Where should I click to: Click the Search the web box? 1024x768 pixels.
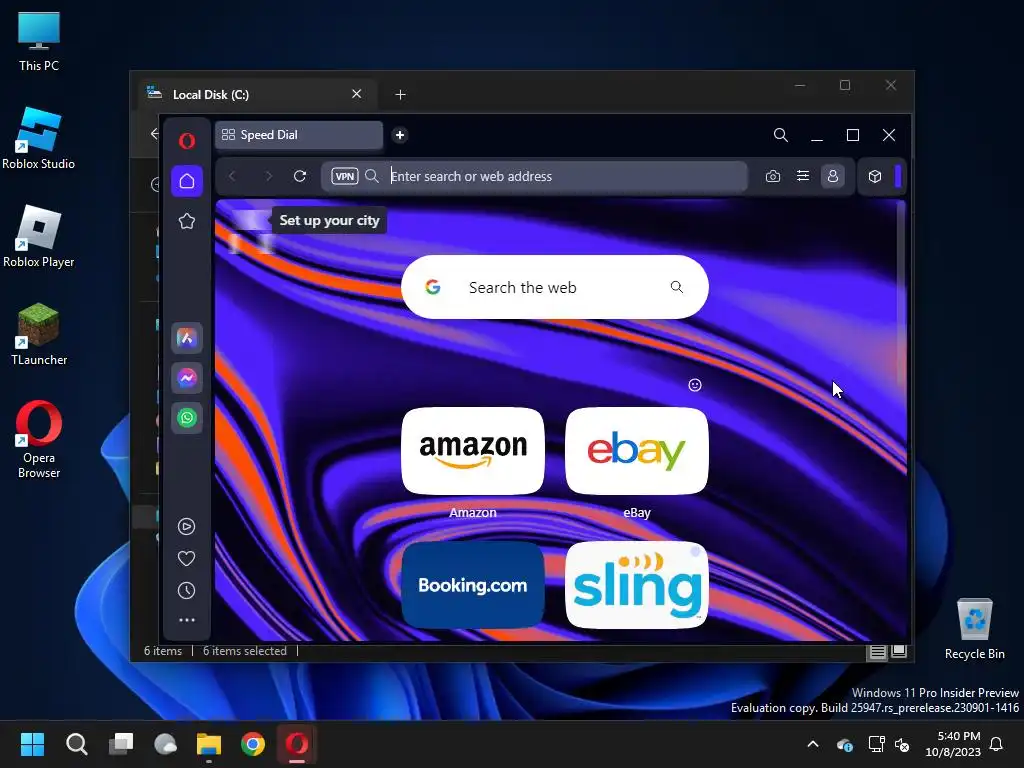[x=554, y=287]
